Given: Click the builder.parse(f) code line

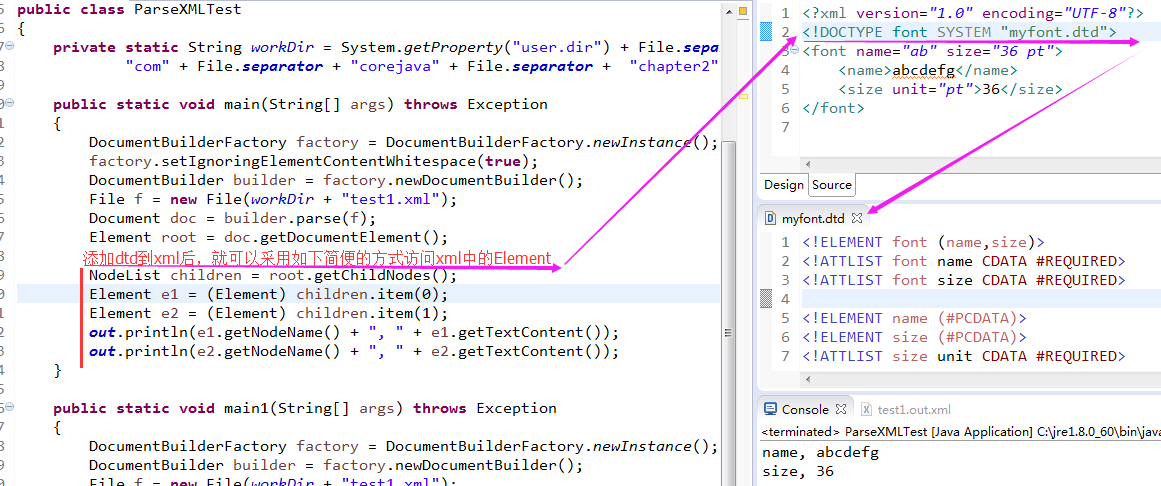Looking at the screenshot, I should 232,219.
